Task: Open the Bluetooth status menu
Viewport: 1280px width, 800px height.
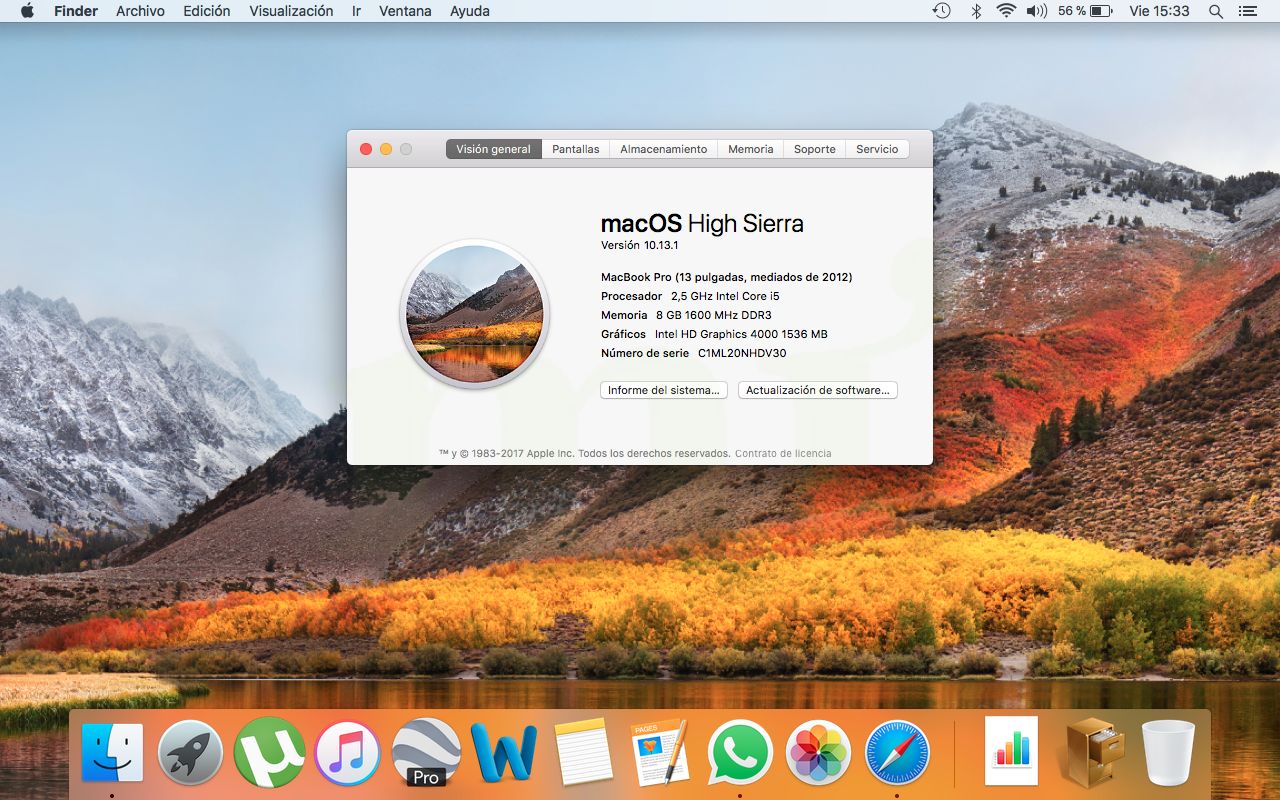Action: point(976,11)
